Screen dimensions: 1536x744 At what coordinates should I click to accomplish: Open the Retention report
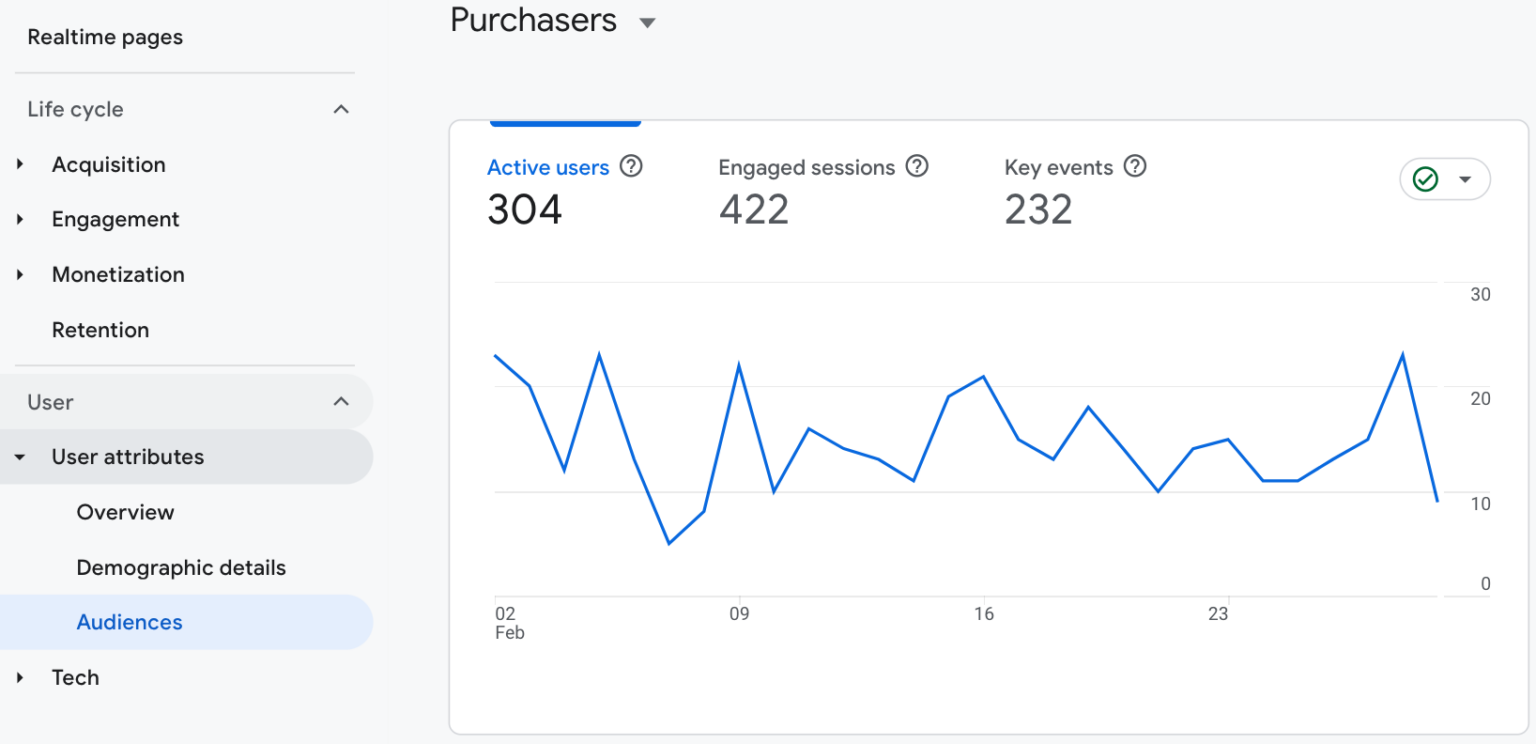(x=100, y=330)
